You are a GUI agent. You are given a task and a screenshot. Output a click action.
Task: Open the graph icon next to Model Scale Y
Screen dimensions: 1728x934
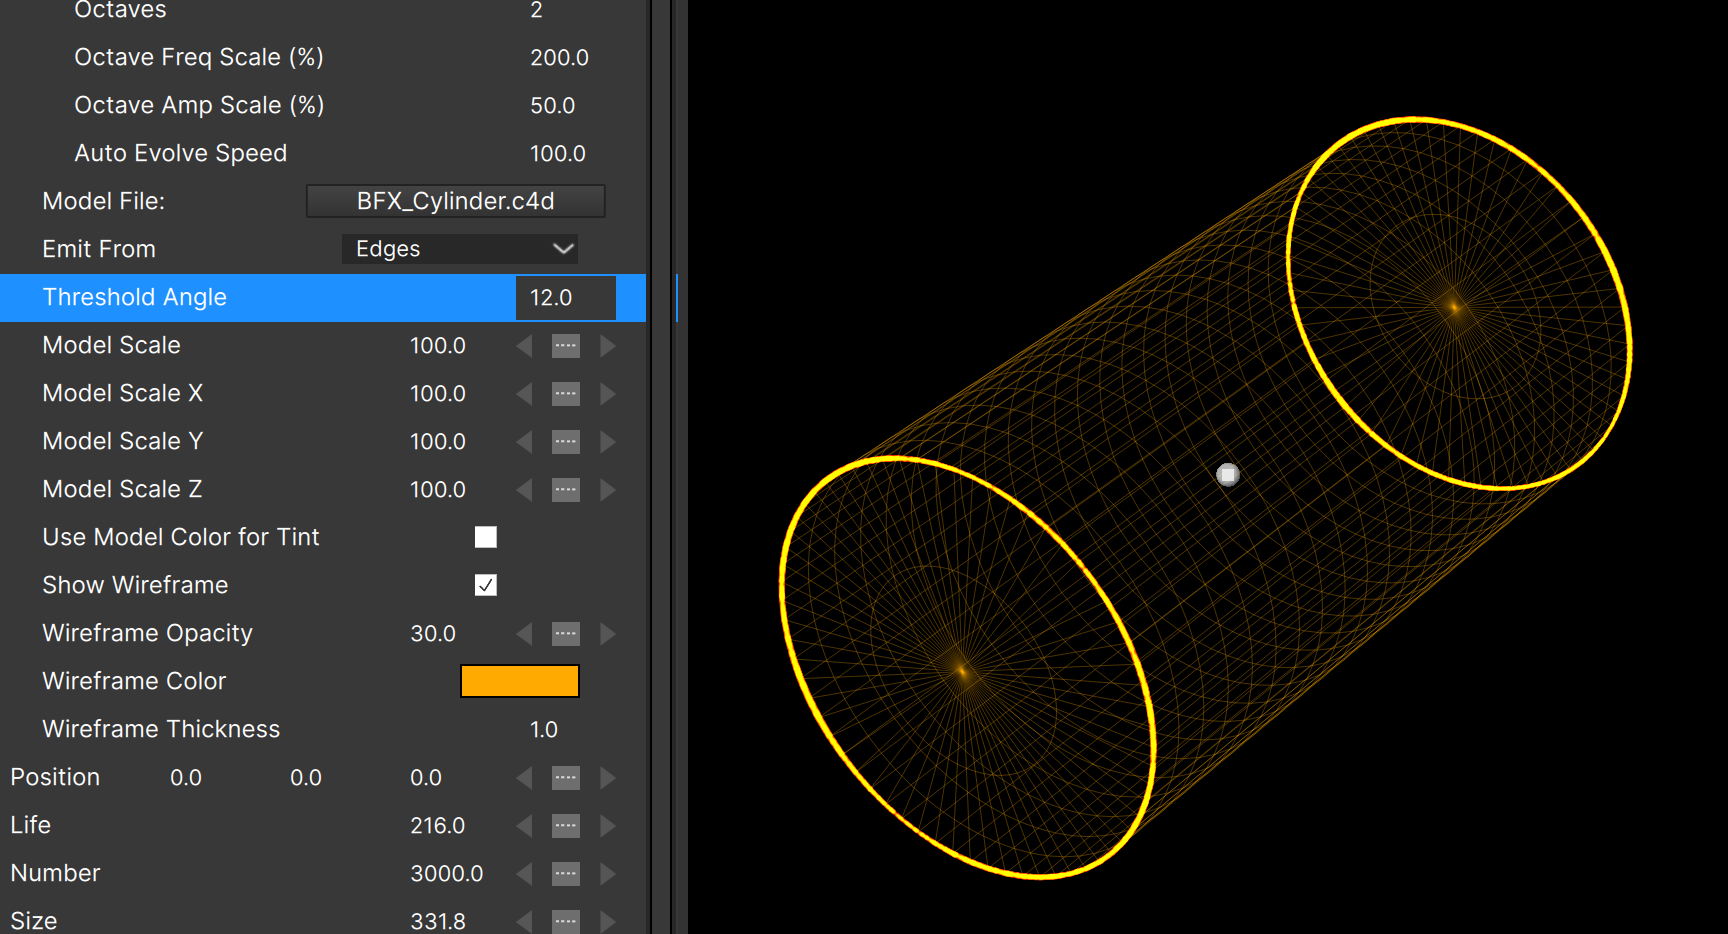click(x=565, y=441)
